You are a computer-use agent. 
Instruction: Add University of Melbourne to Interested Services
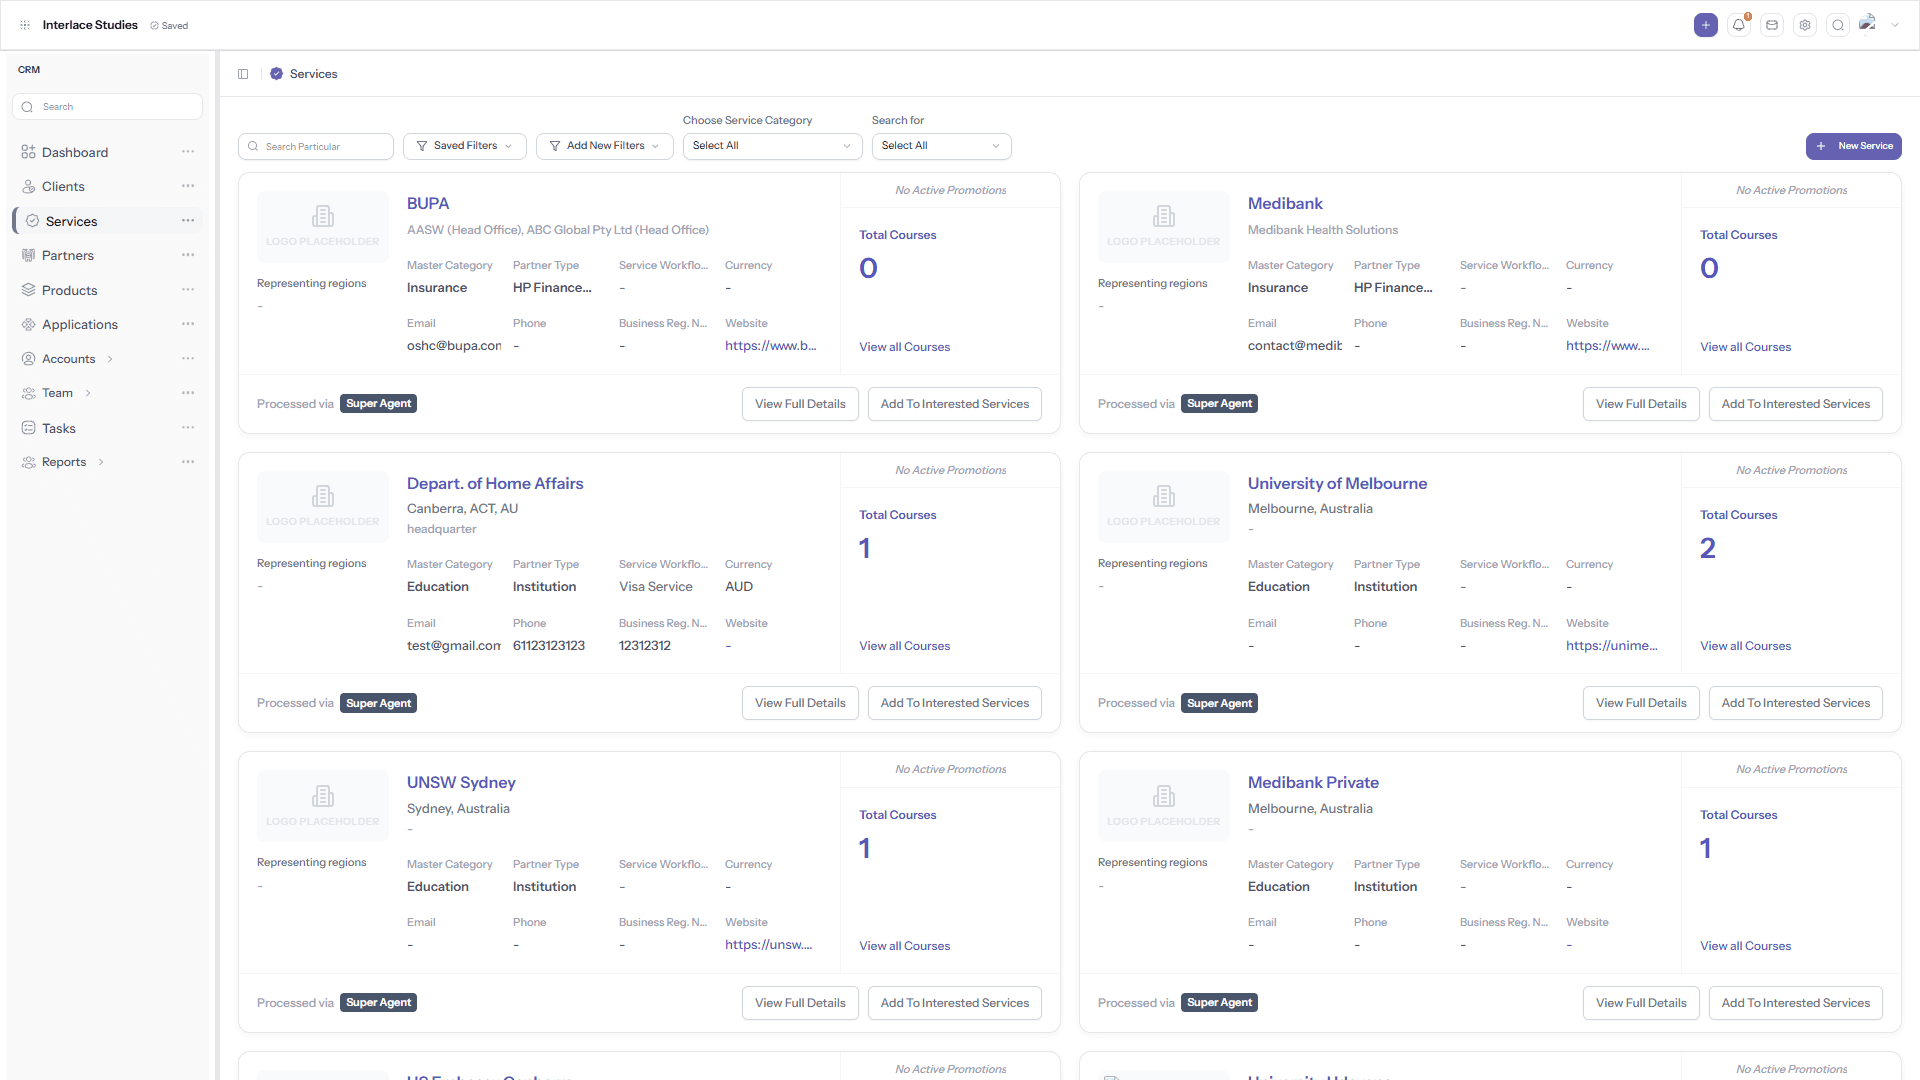coord(1796,704)
